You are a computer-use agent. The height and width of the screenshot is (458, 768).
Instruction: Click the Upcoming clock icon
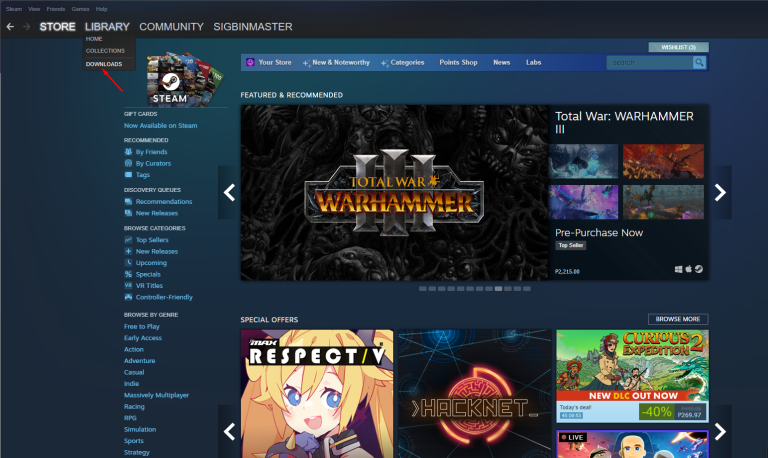pyautogui.click(x=128, y=263)
